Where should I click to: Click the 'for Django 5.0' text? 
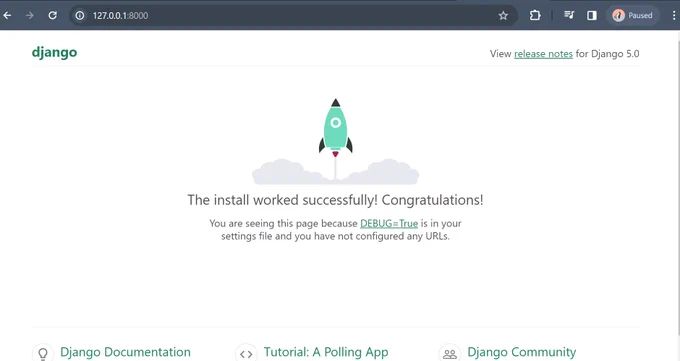608,54
